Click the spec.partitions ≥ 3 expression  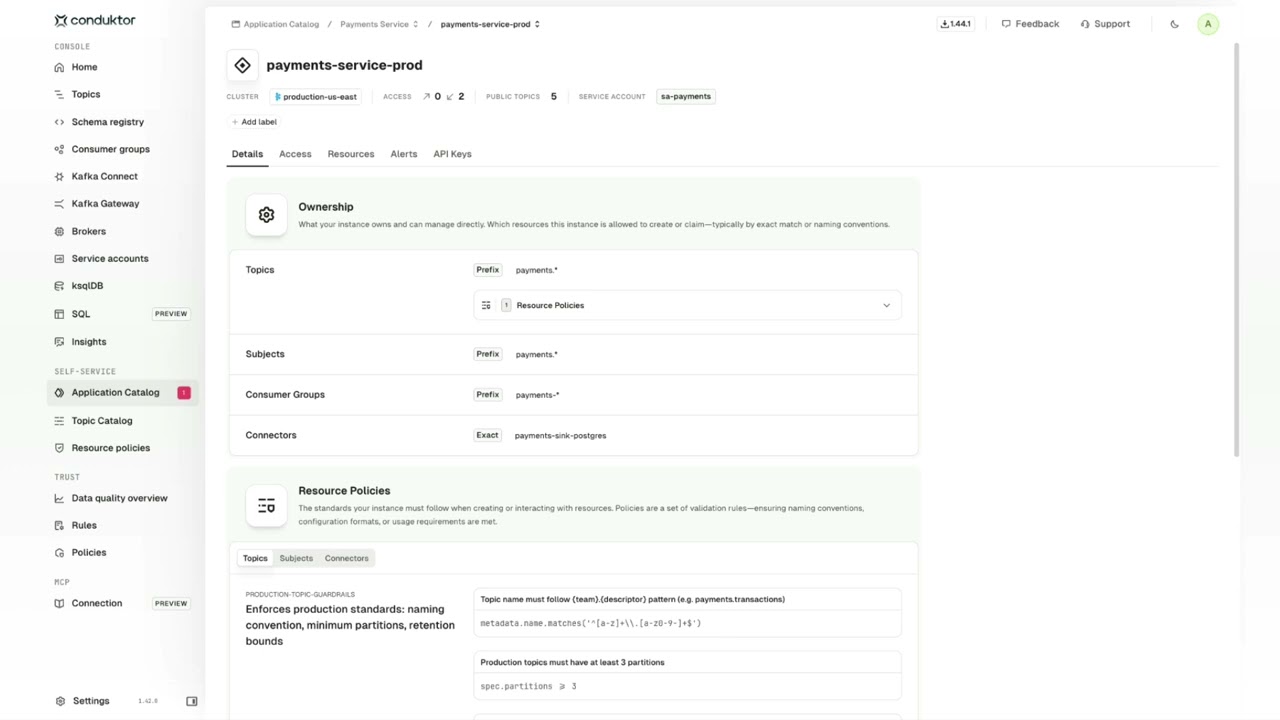[528, 686]
